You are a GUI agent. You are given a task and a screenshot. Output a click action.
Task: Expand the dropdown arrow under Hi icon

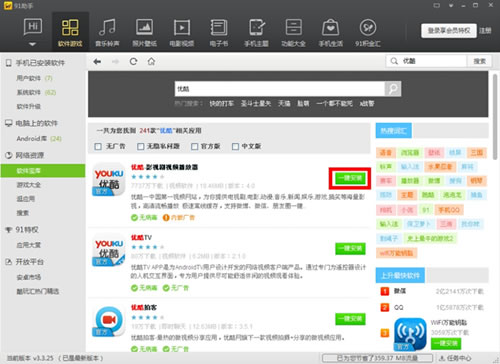pos(32,44)
